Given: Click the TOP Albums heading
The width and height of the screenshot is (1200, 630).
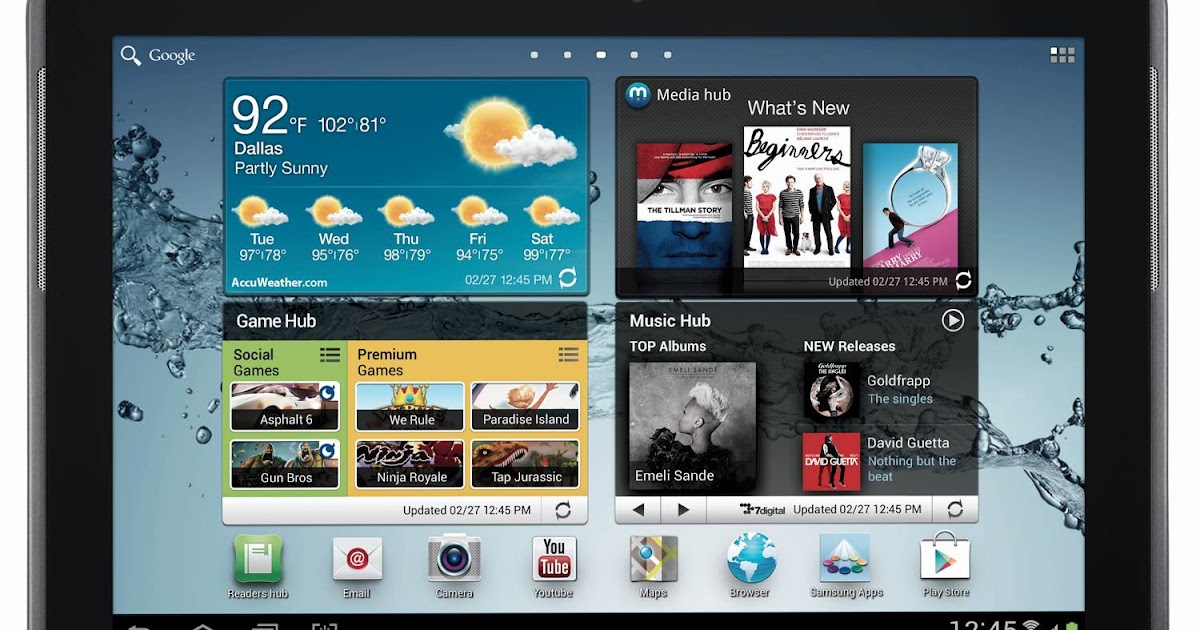Looking at the screenshot, I should coord(668,346).
